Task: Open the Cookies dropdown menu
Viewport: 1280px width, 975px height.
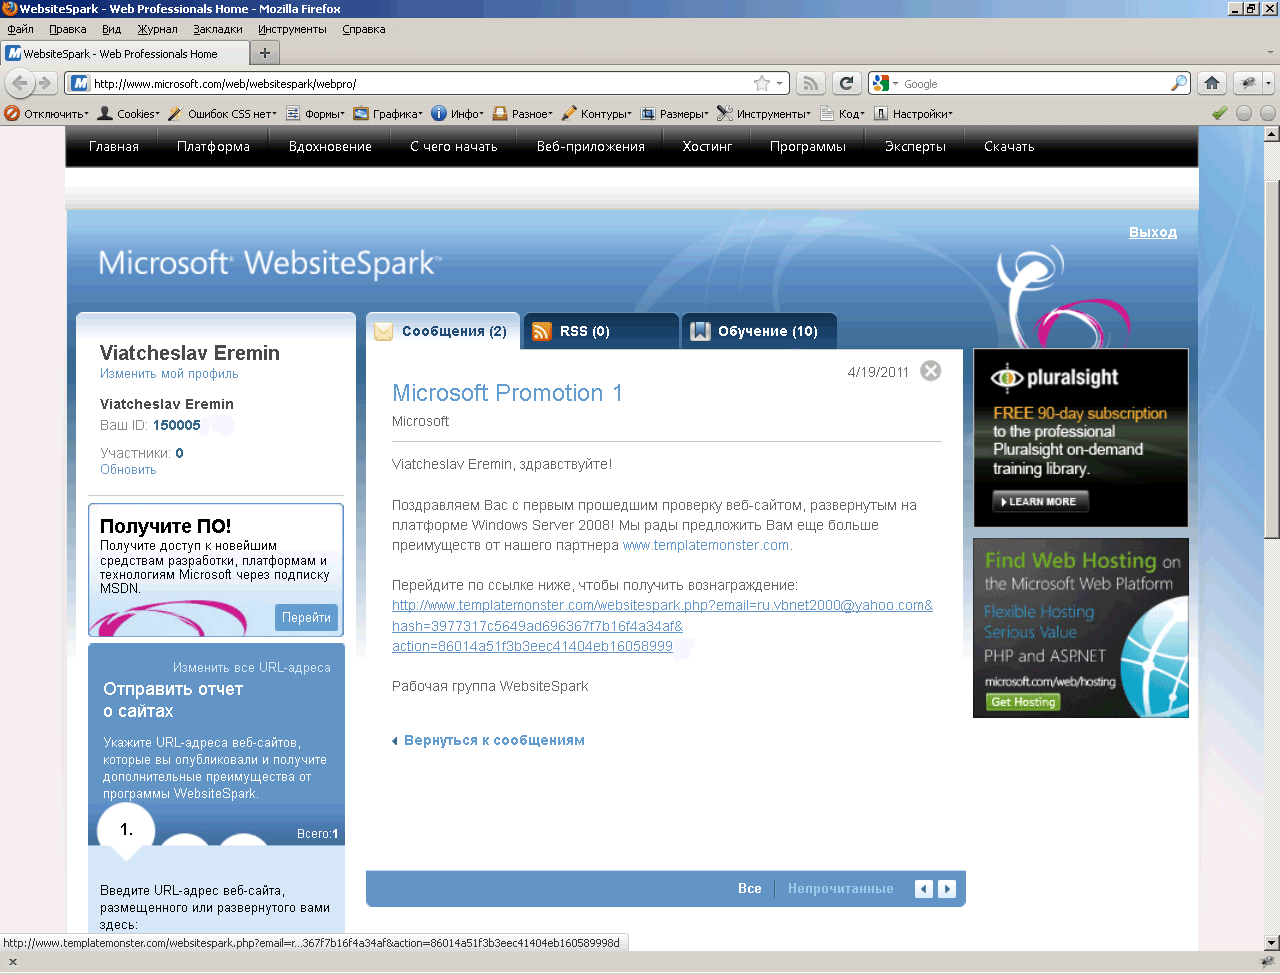Action: [x=128, y=114]
